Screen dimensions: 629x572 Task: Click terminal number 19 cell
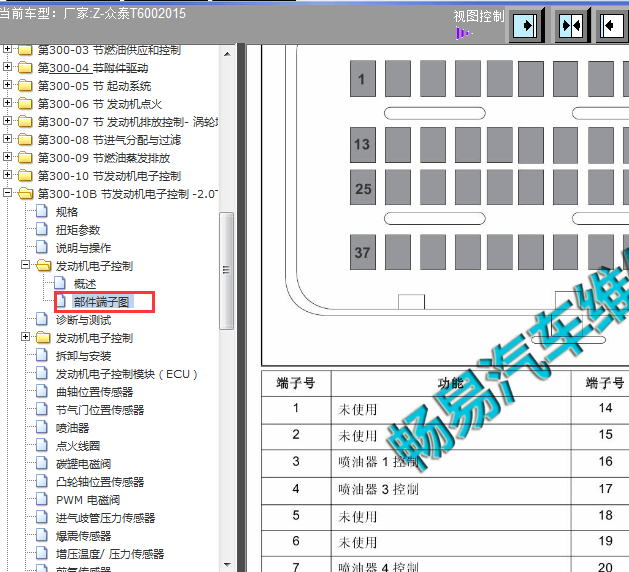coord(601,543)
